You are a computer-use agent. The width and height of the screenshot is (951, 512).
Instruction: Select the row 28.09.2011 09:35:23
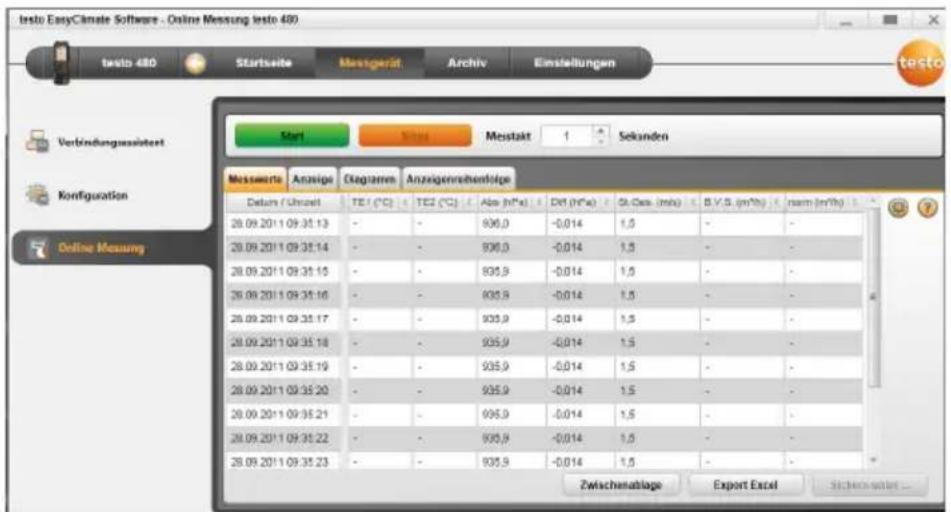[x=544, y=460]
